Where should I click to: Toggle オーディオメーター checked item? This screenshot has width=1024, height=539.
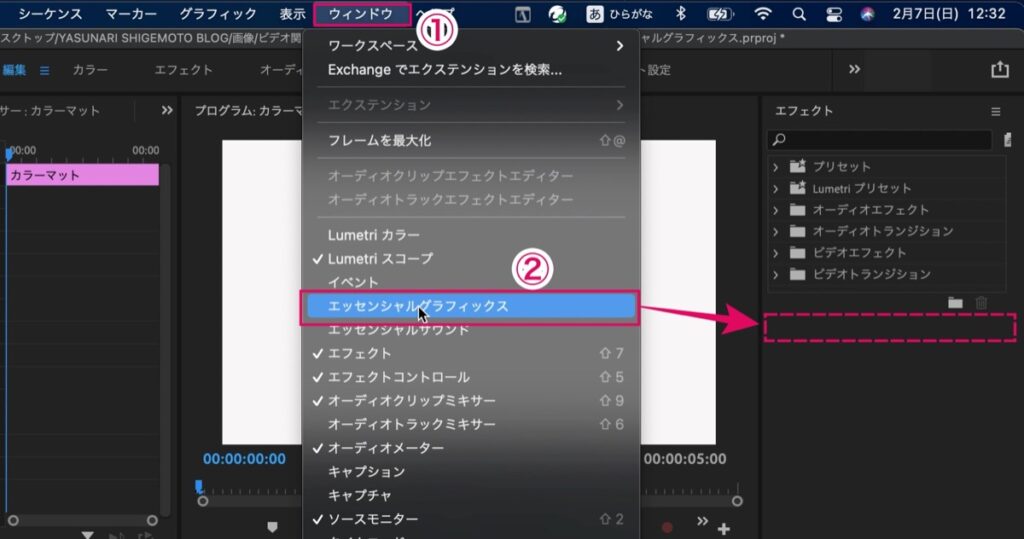pyautogui.click(x=471, y=448)
